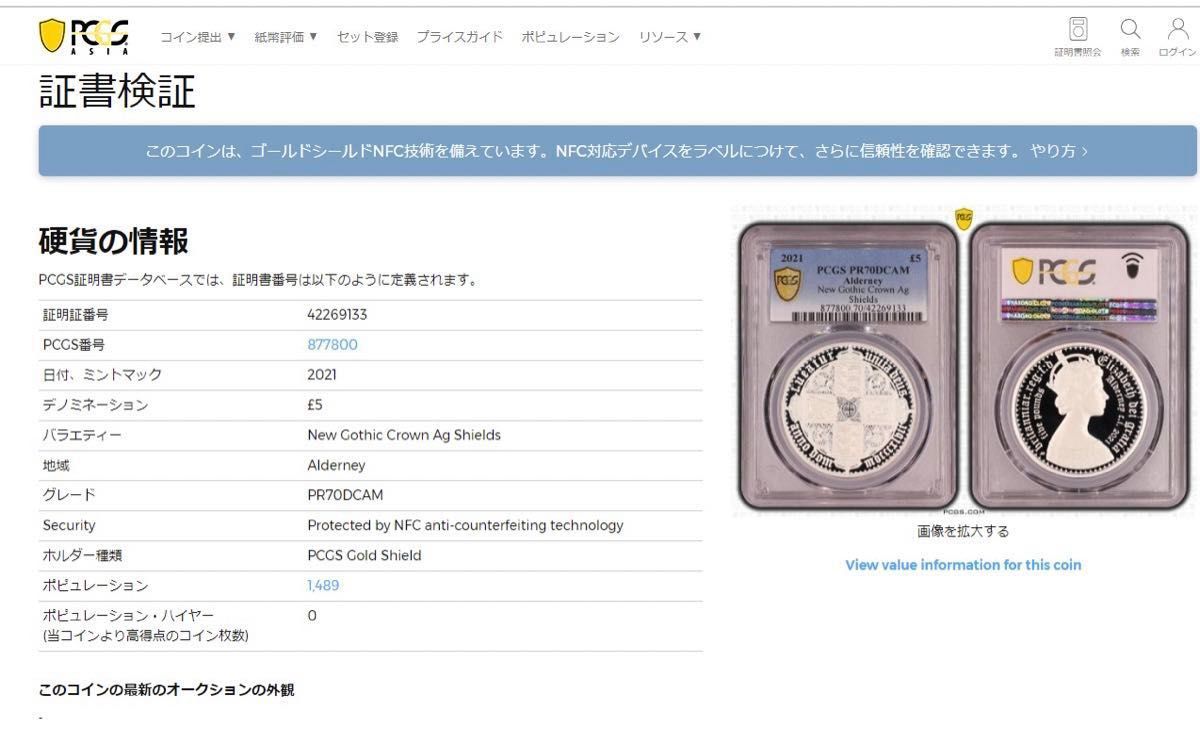Open the ポピュレーション menu item

(x=570, y=37)
